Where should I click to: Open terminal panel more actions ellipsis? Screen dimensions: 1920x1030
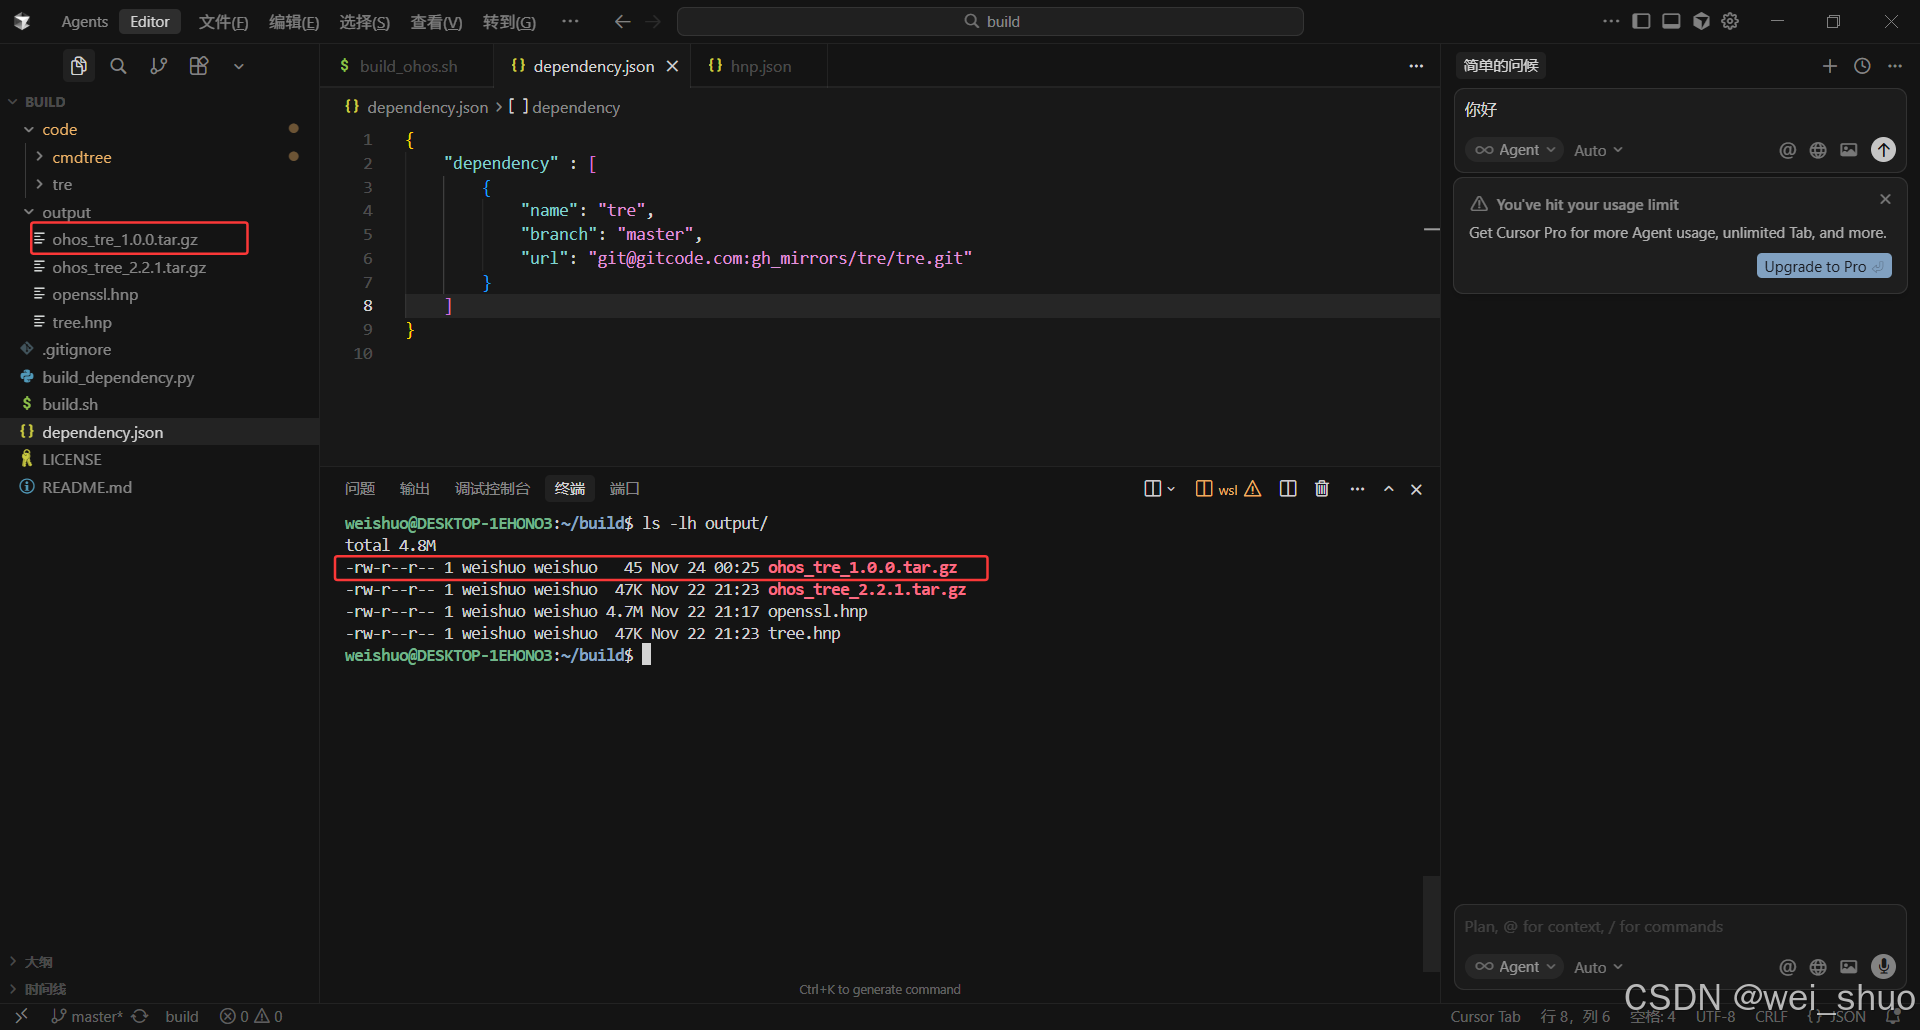pos(1357,489)
